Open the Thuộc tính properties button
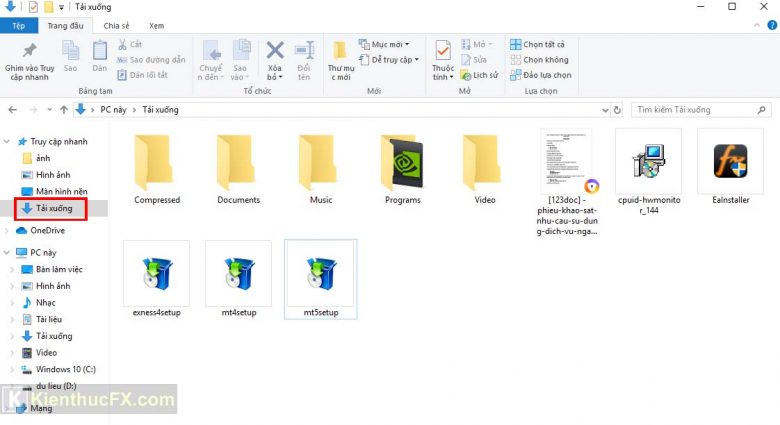 442,58
